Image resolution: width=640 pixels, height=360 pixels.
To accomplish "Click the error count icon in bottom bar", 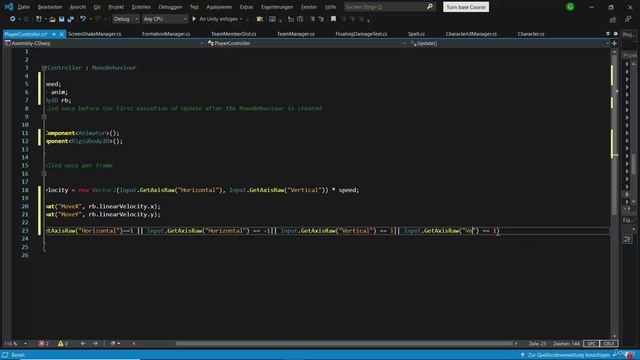I will [x=41, y=344].
